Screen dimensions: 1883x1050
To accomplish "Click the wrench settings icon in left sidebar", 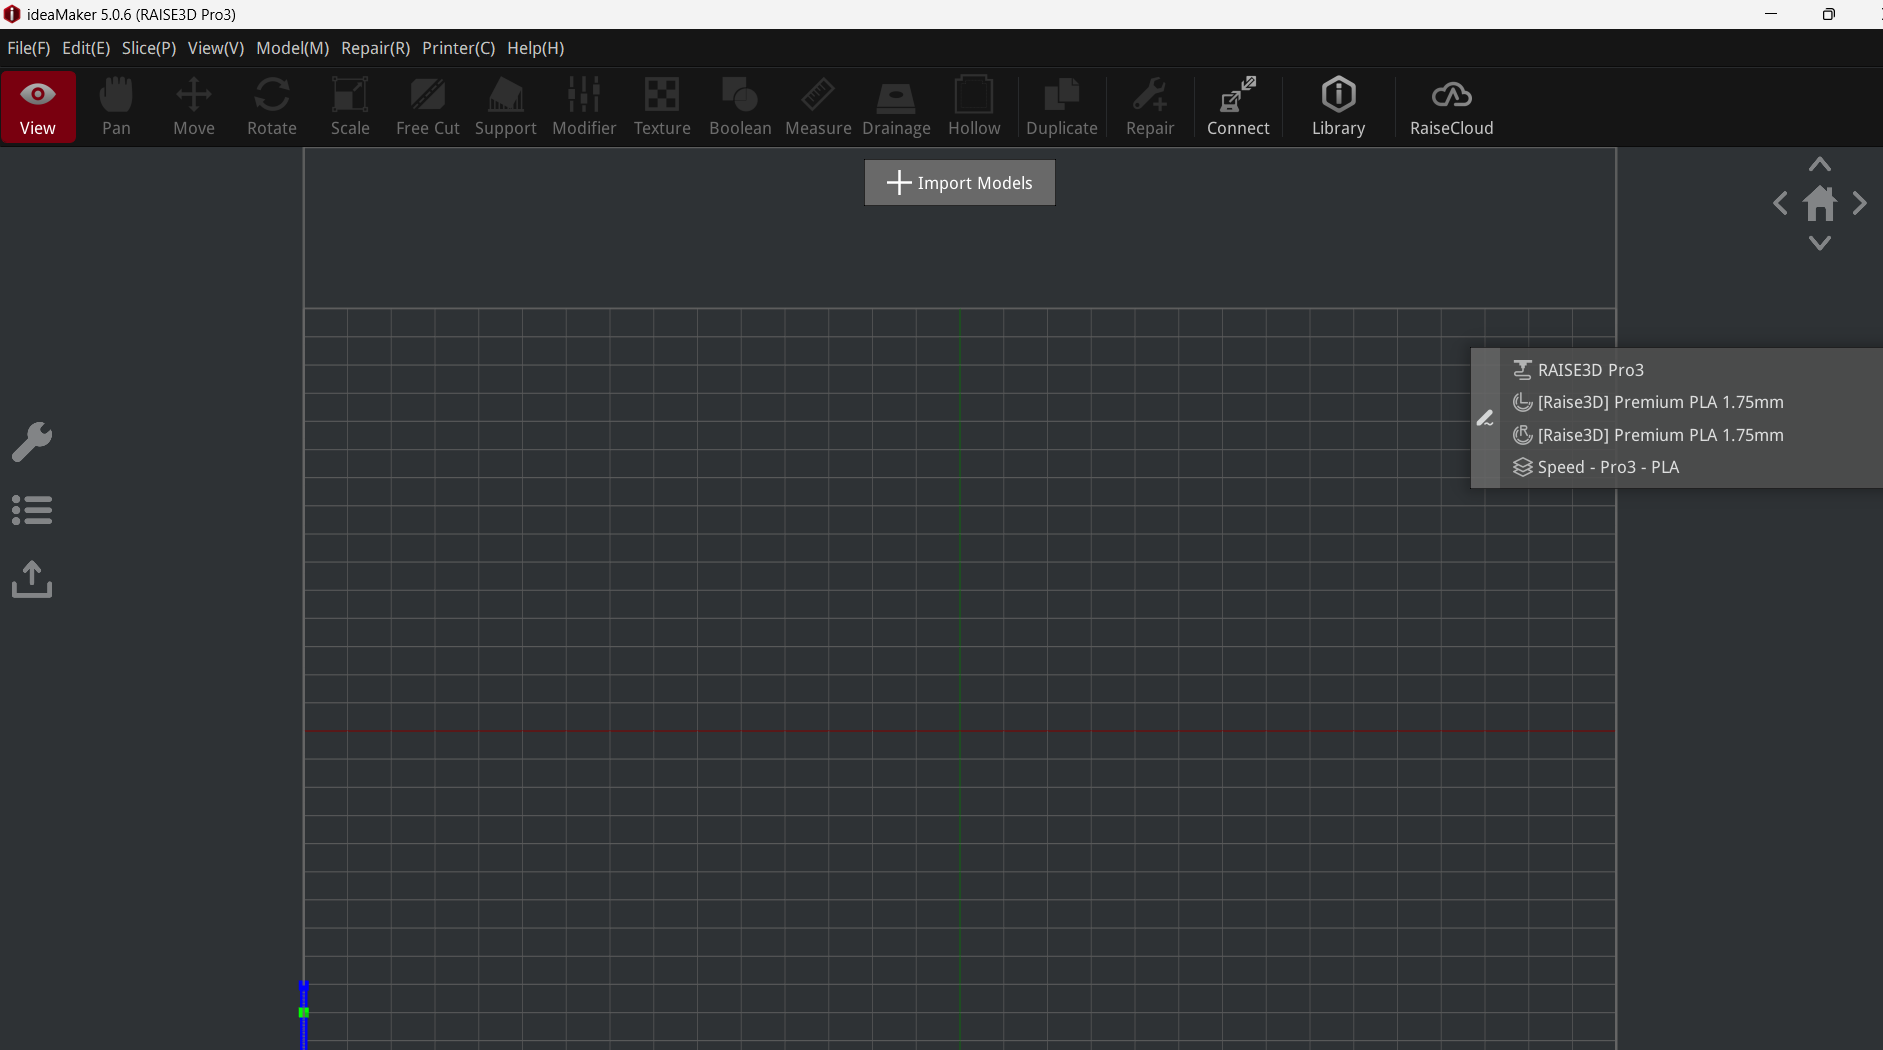I will [32, 442].
